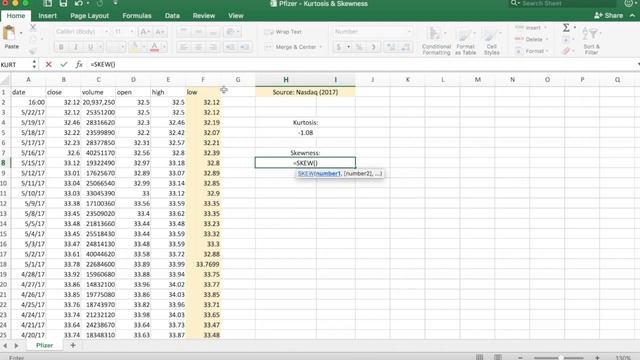Toggle align text right
640x360 pixels.
pos(213,47)
